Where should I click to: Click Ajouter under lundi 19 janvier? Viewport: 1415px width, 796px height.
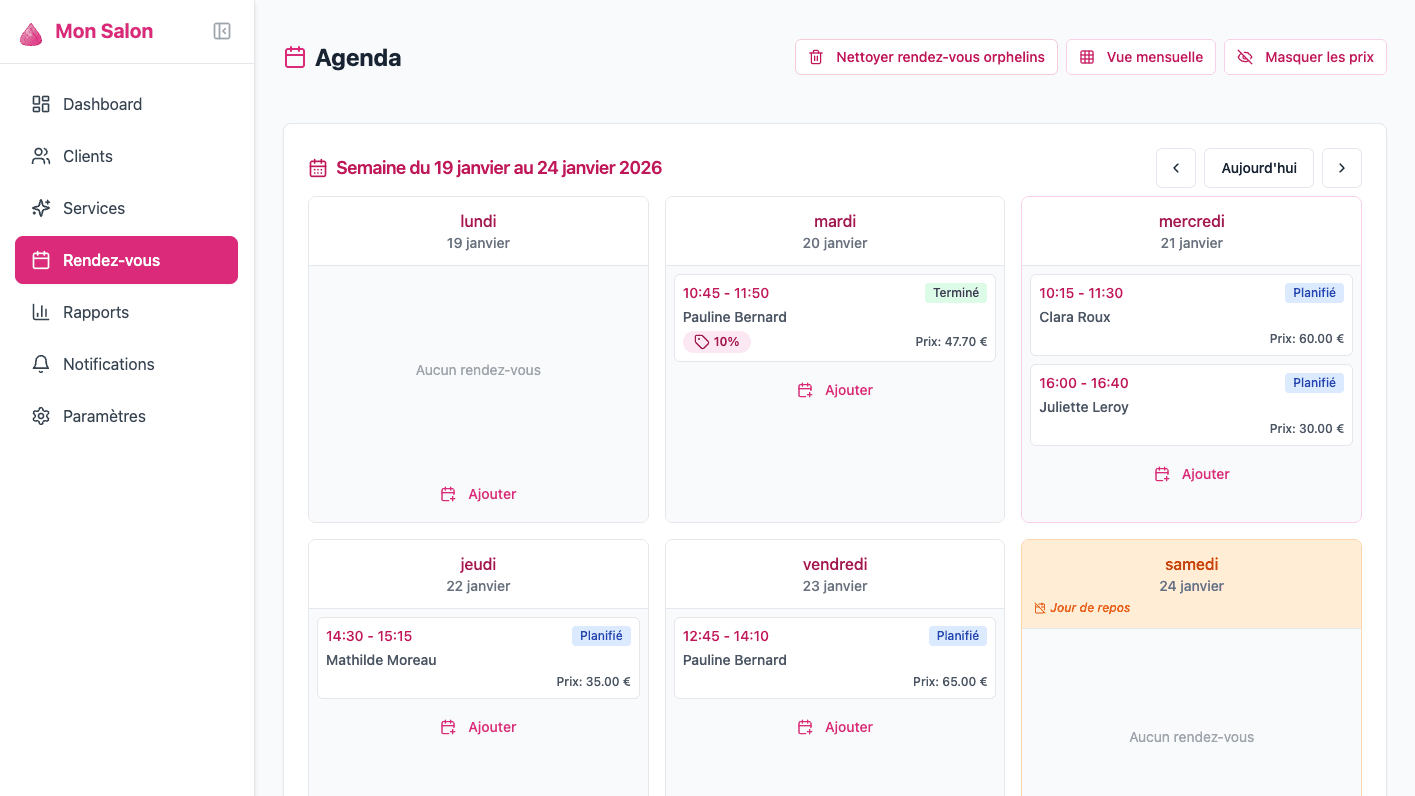(478, 493)
